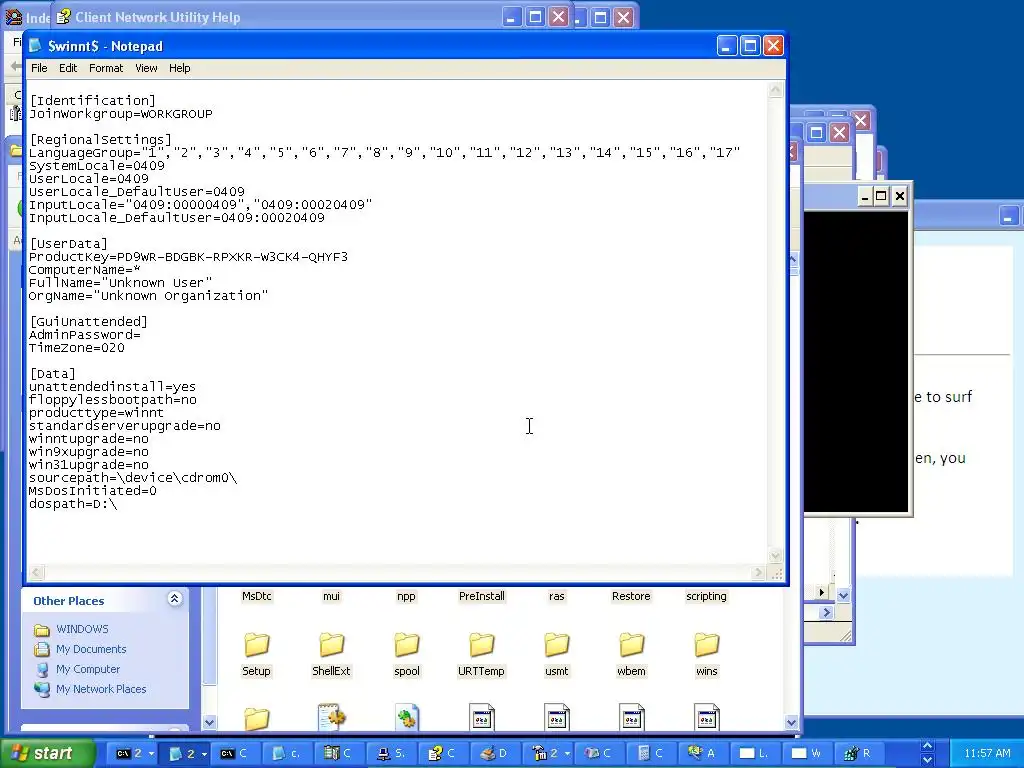Select the wbem folder icon
The height and width of the screenshot is (768, 1024).
[x=632, y=644]
